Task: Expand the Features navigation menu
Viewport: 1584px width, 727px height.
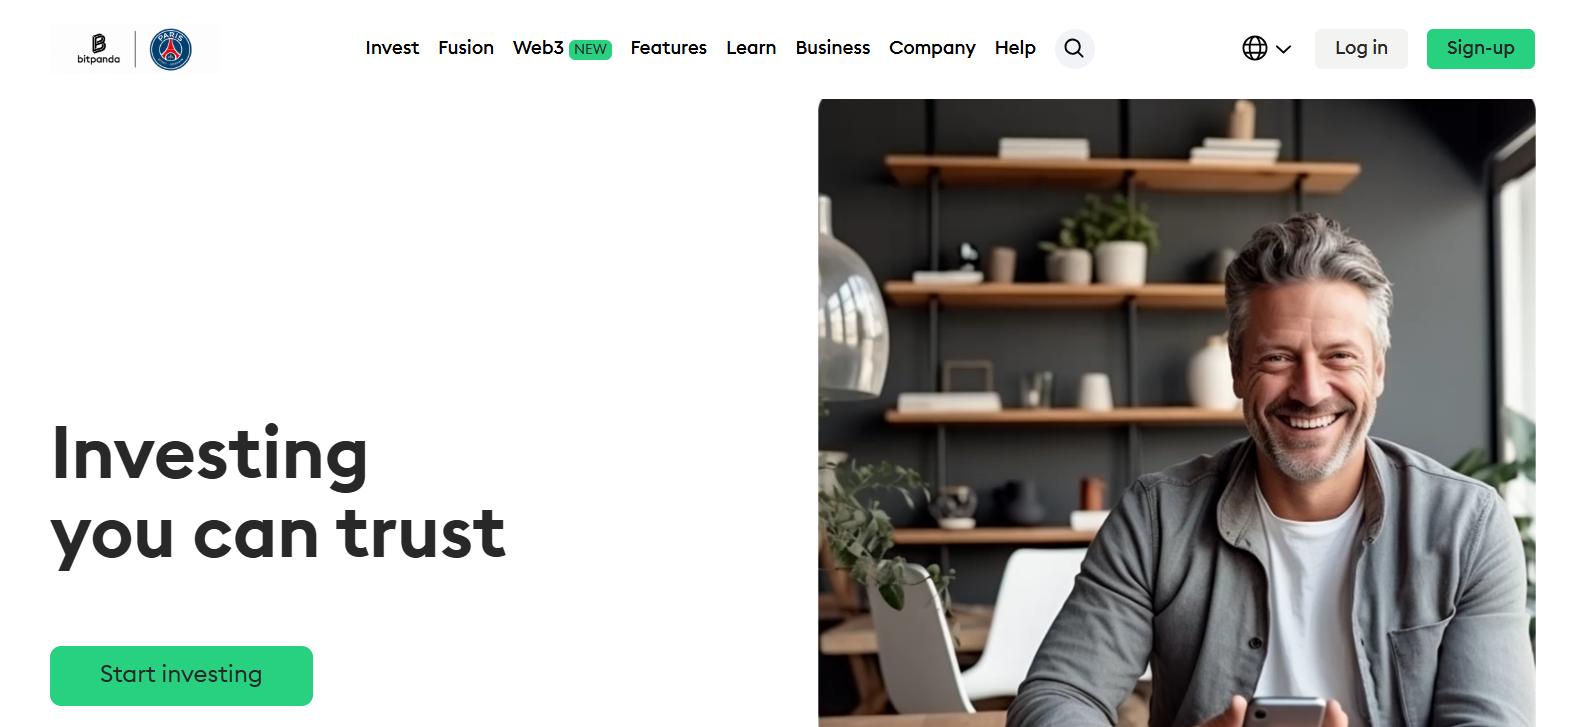Action: (x=668, y=48)
